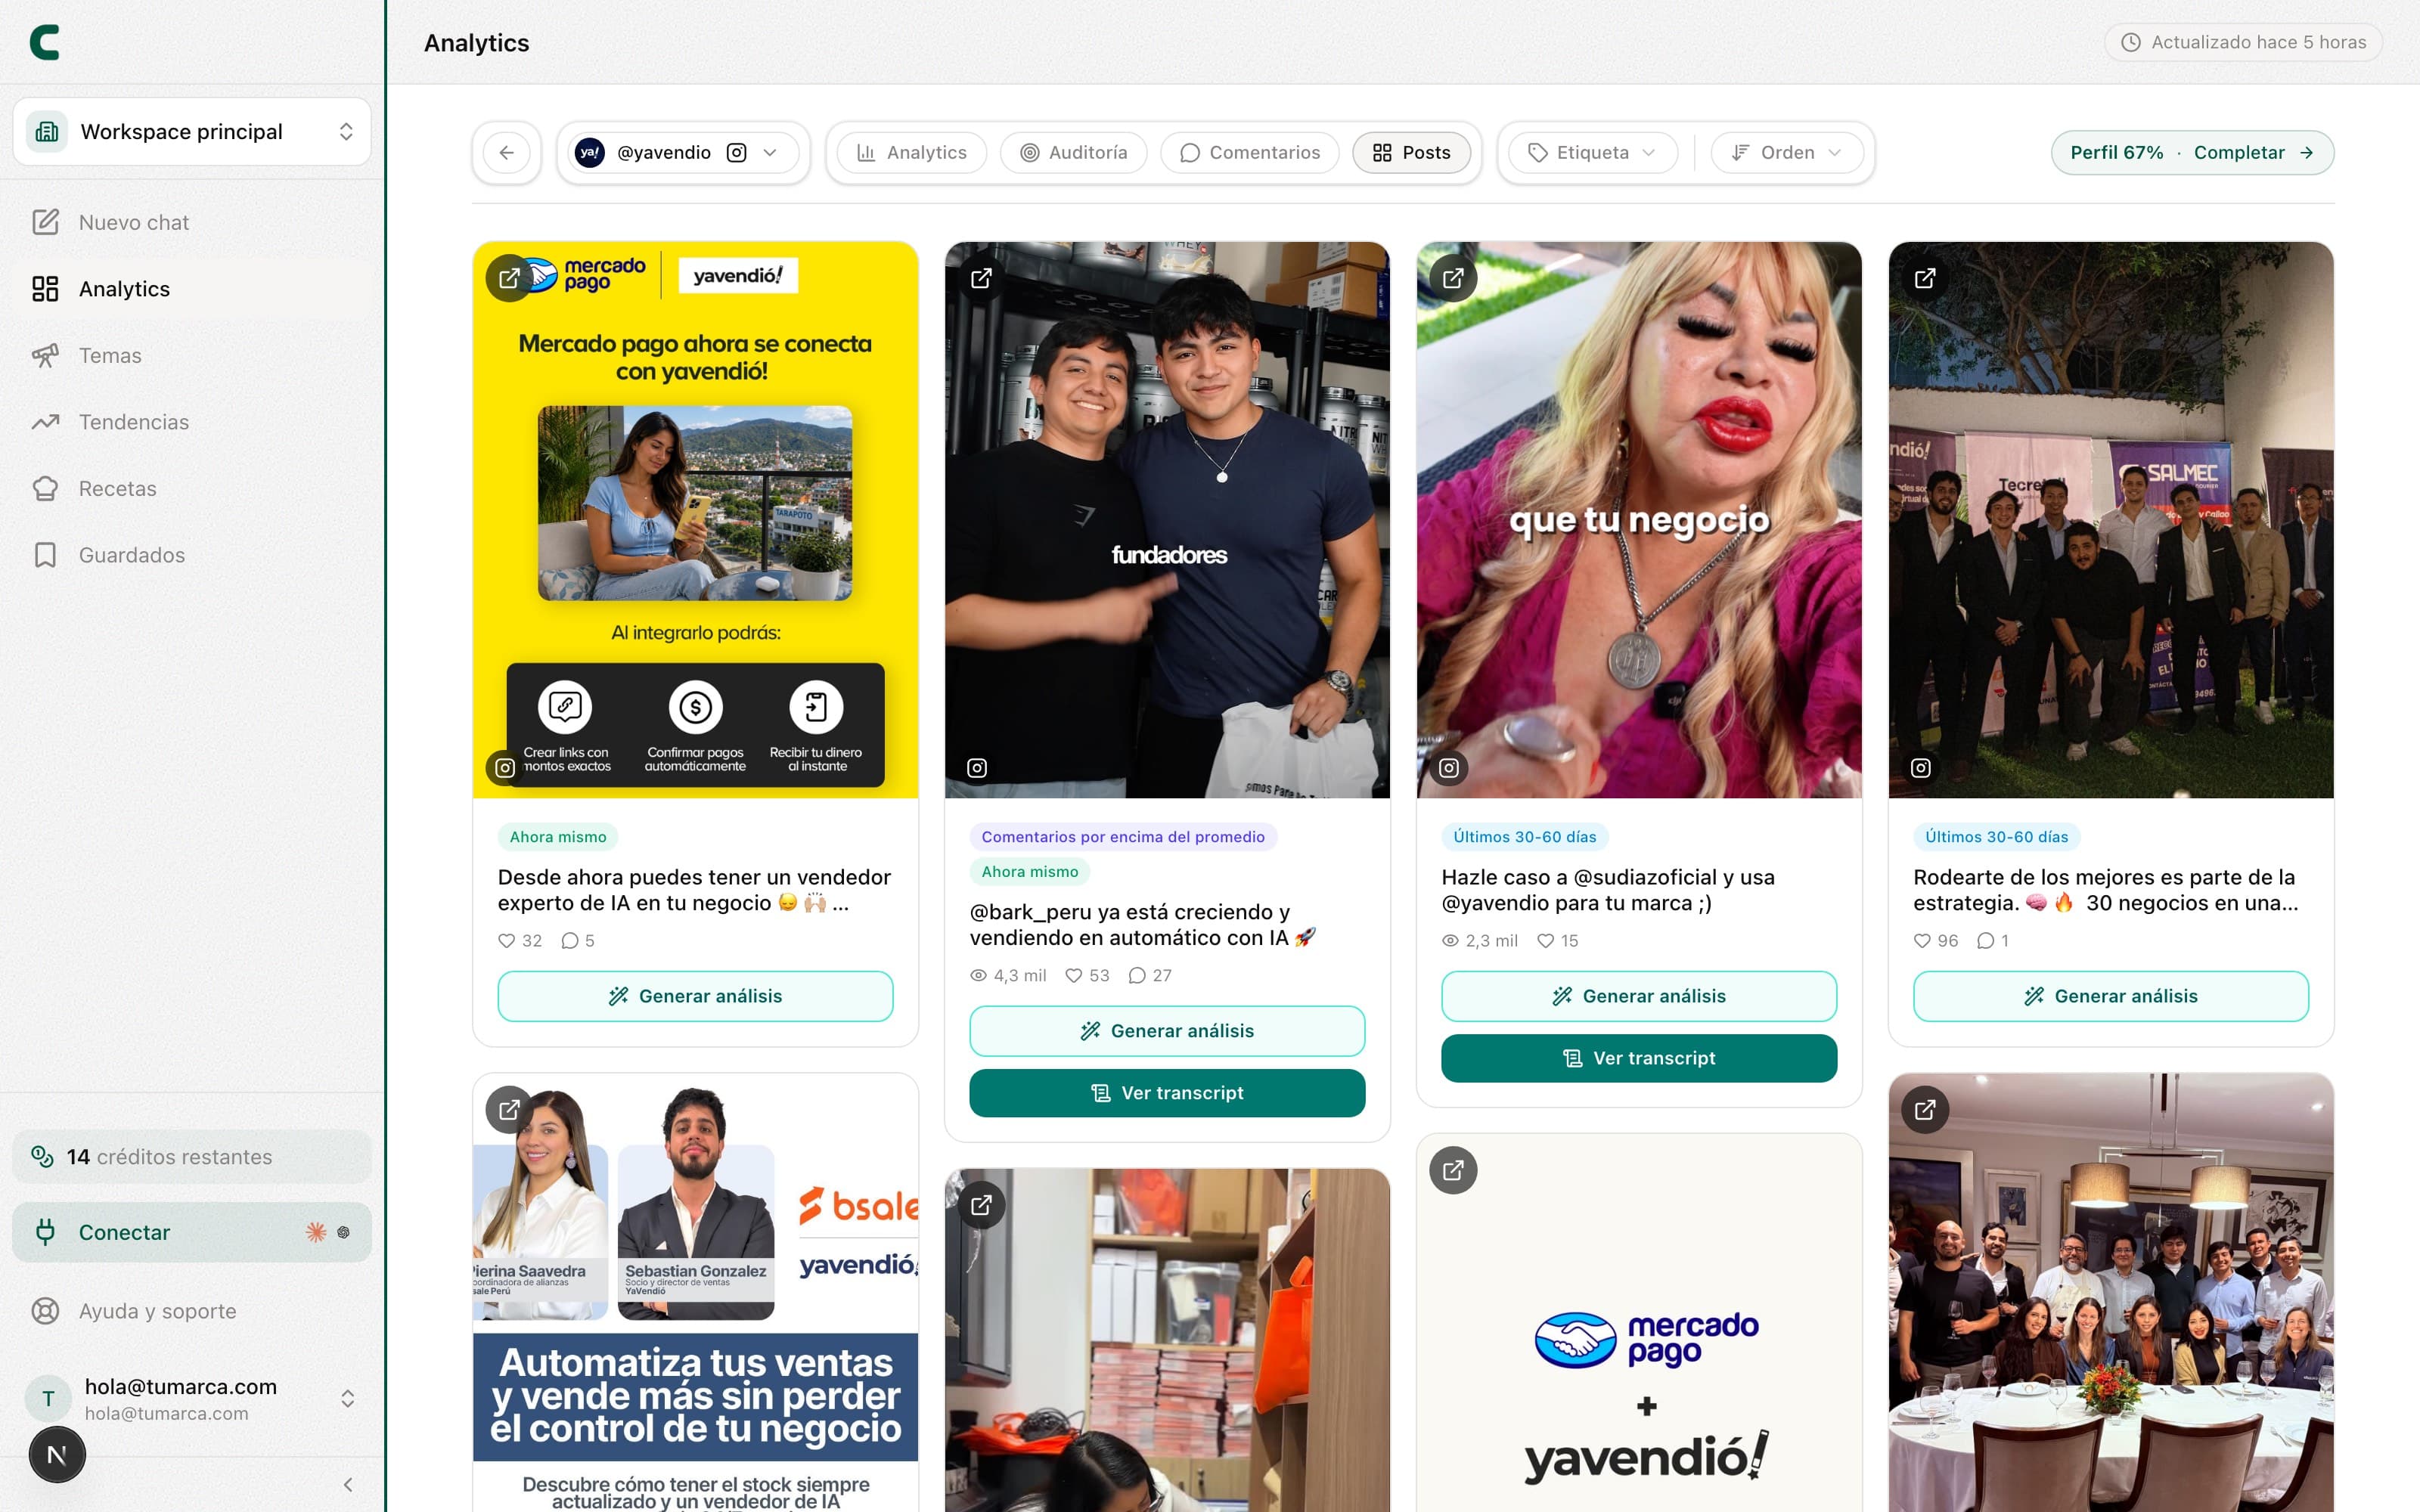
Task: Open external link on fundadores video post
Action: pos(981,278)
